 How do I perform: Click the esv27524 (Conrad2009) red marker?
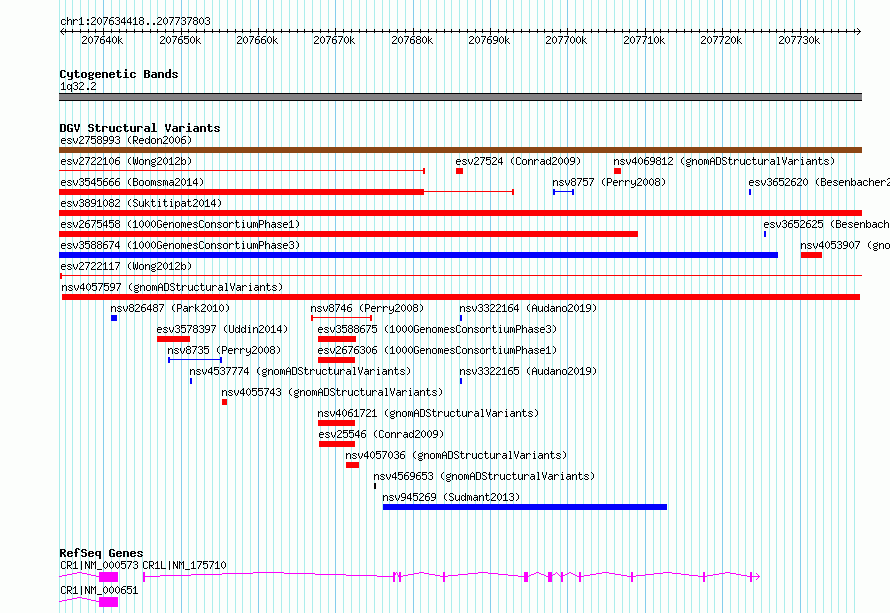tap(459, 171)
